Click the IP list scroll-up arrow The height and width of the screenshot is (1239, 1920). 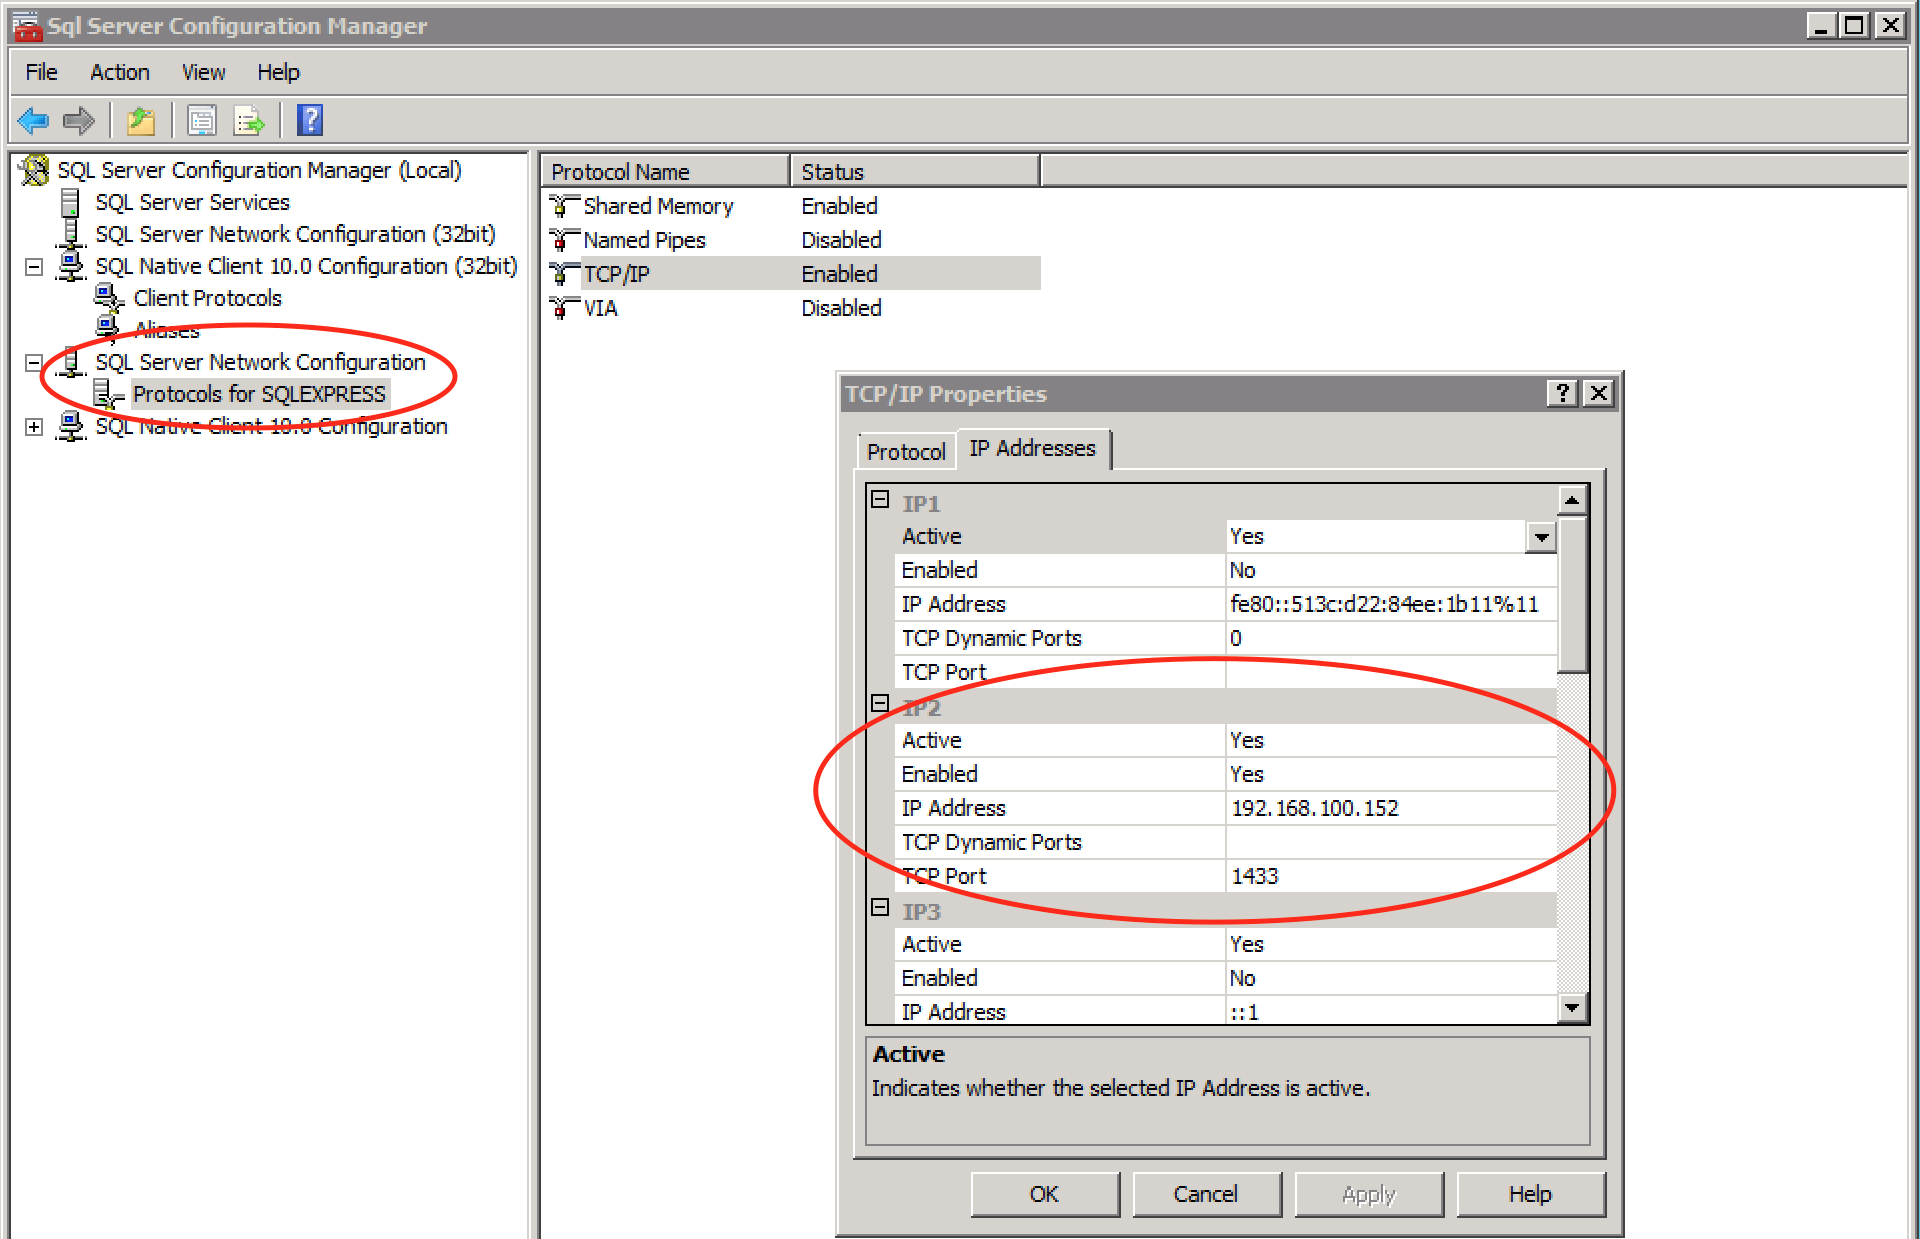1573,500
